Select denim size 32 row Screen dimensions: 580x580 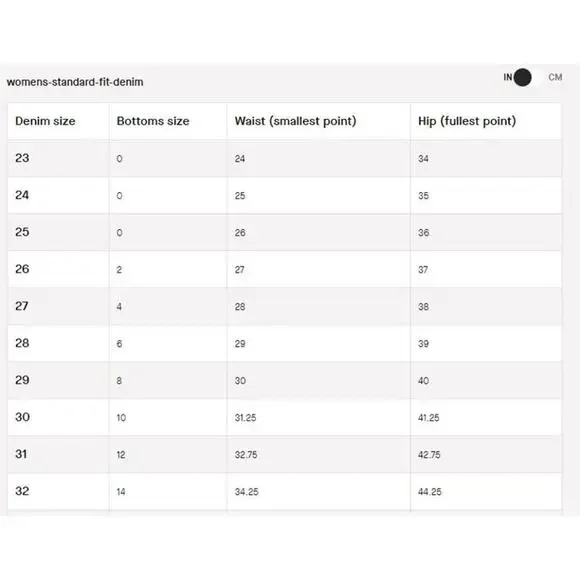coord(284,491)
